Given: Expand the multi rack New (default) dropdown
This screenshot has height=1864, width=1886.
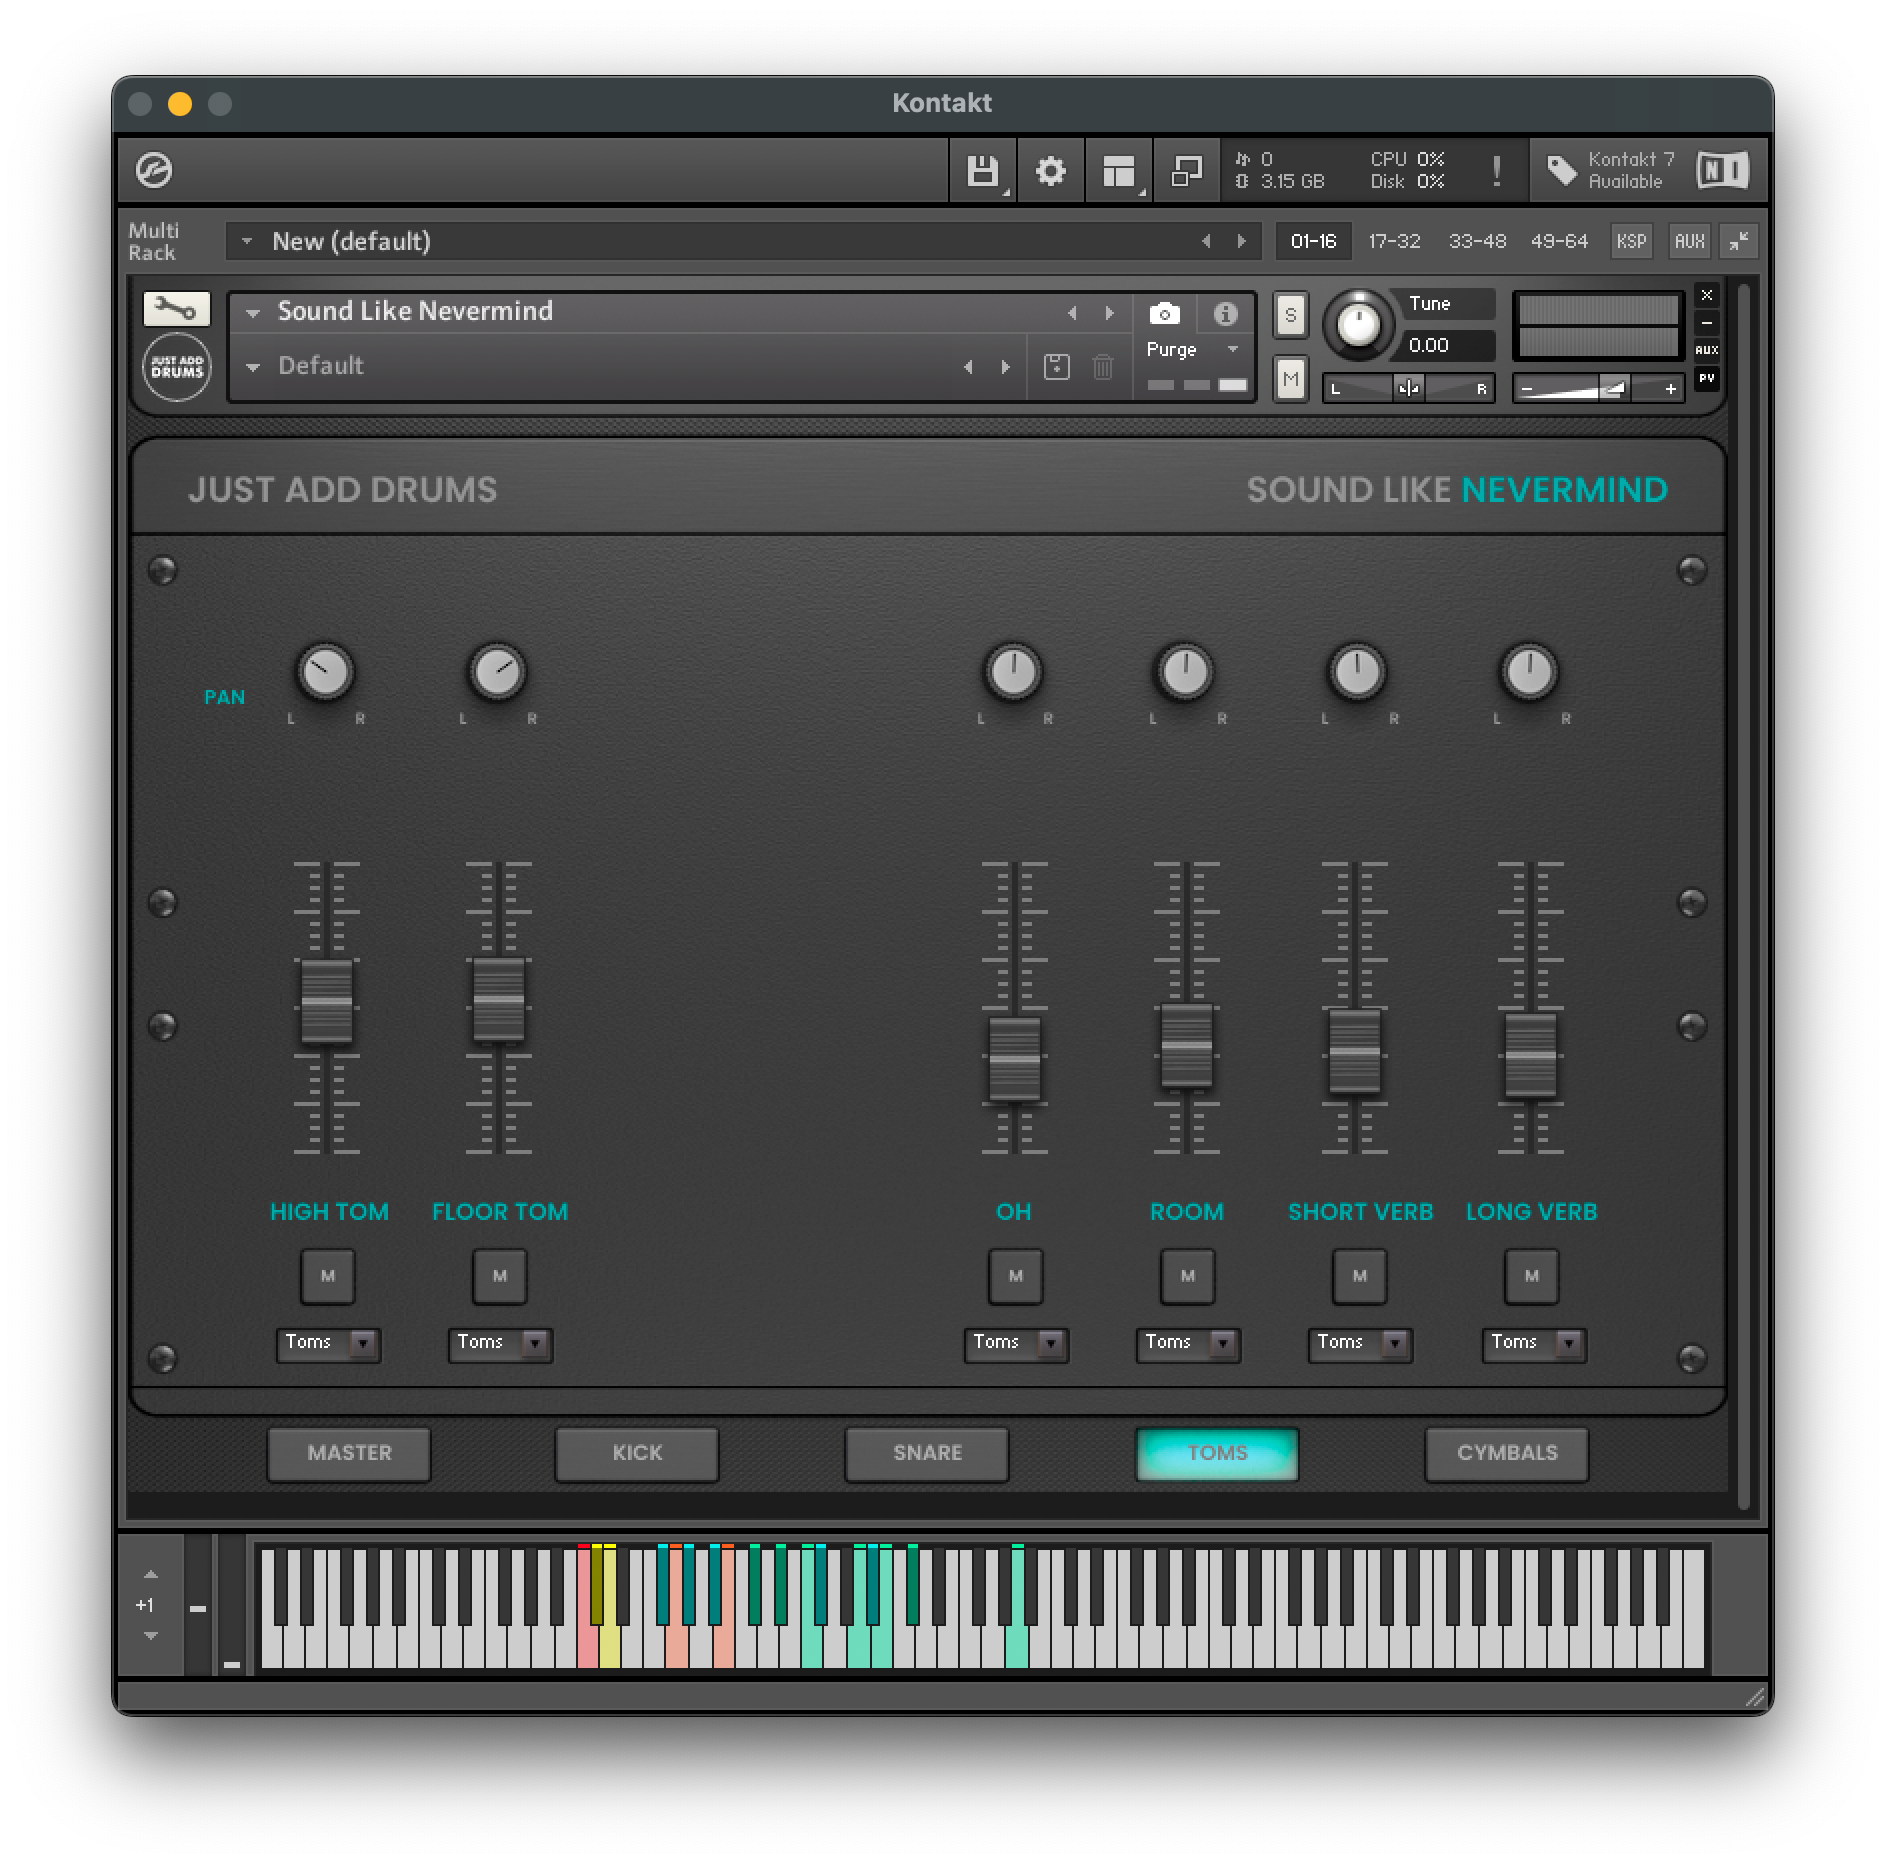Looking at the screenshot, I should pos(247,241).
